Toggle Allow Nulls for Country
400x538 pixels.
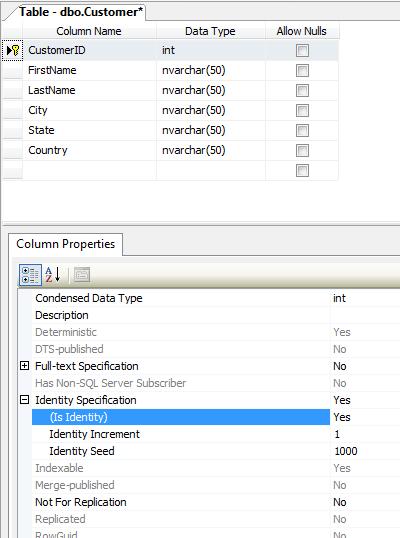point(302,150)
